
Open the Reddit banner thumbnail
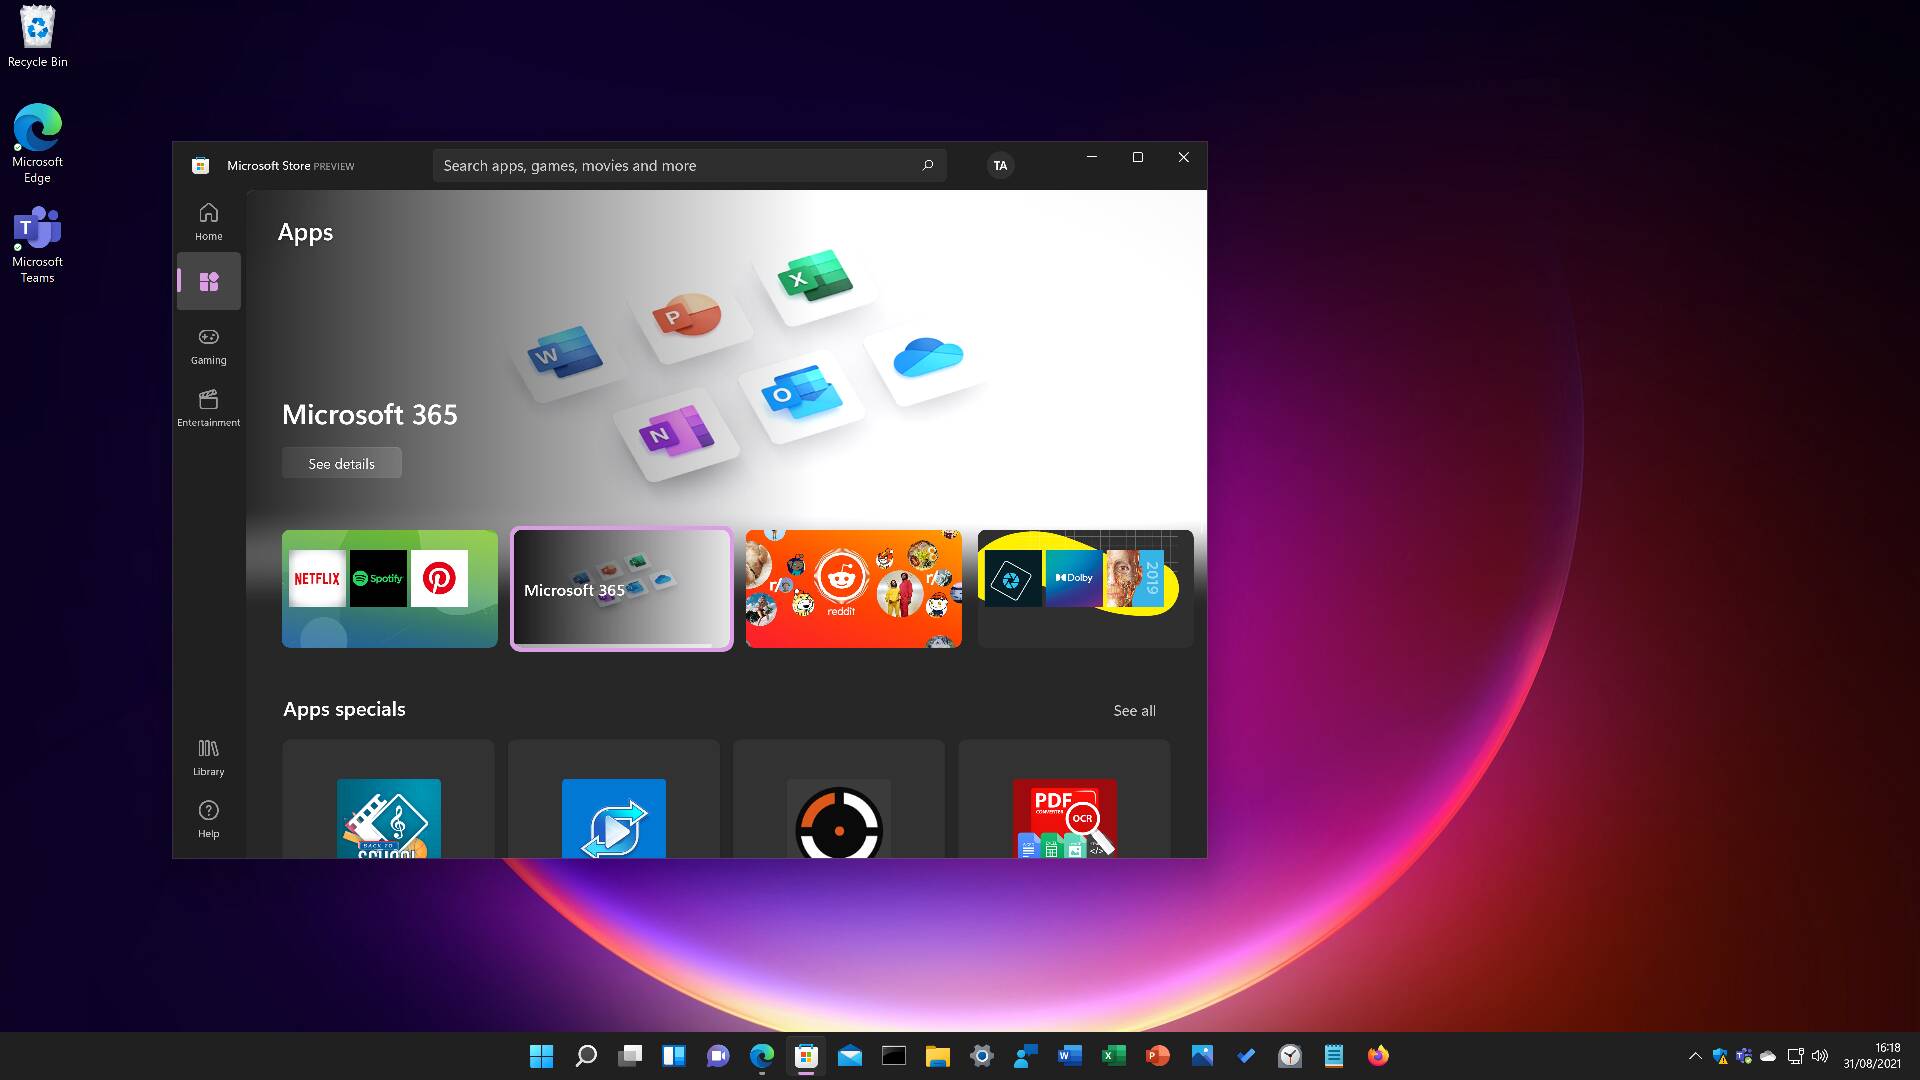853,589
